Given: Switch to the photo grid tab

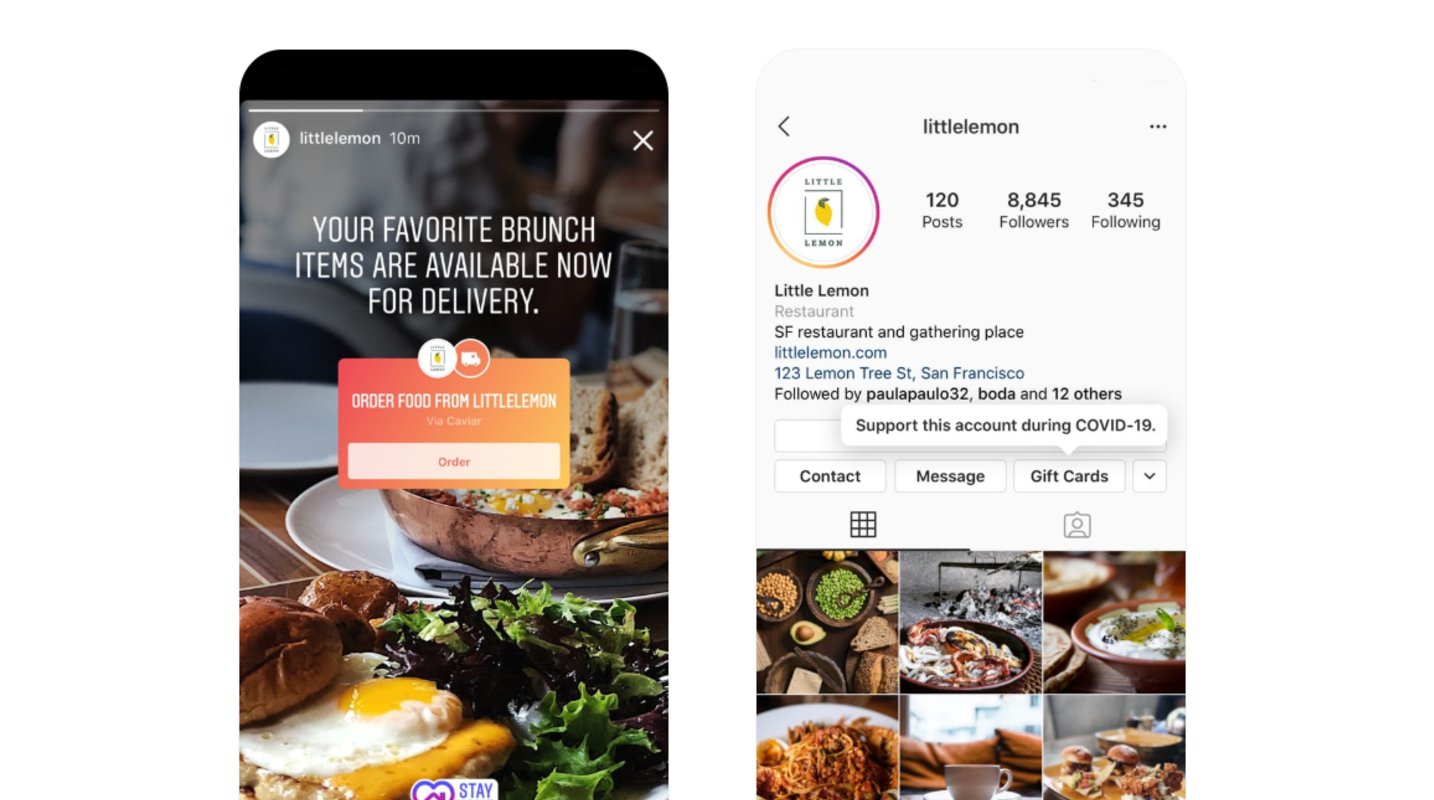Looking at the screenshot, I should point(863,524).
